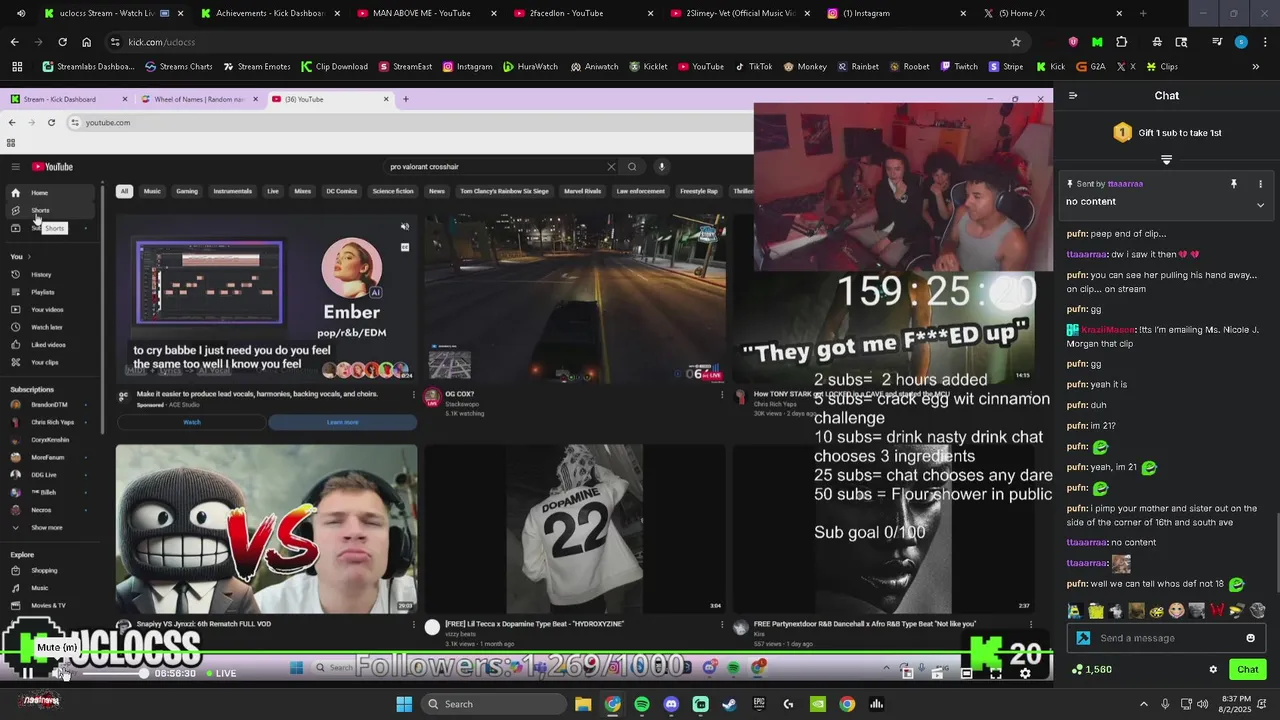
Task: Go back in browser history
Action: pyautogui.click(x=14, y=42)
